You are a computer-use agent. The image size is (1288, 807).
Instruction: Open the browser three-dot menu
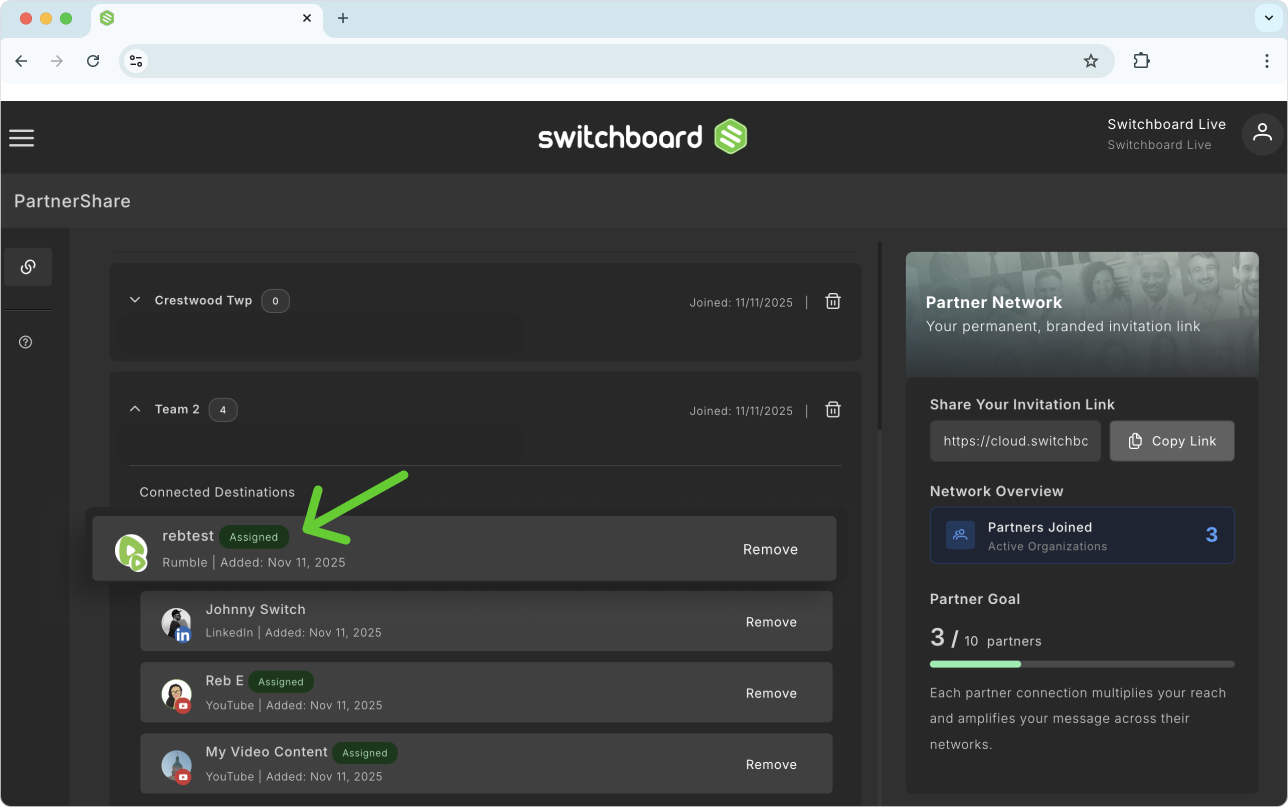point(1267,61)
